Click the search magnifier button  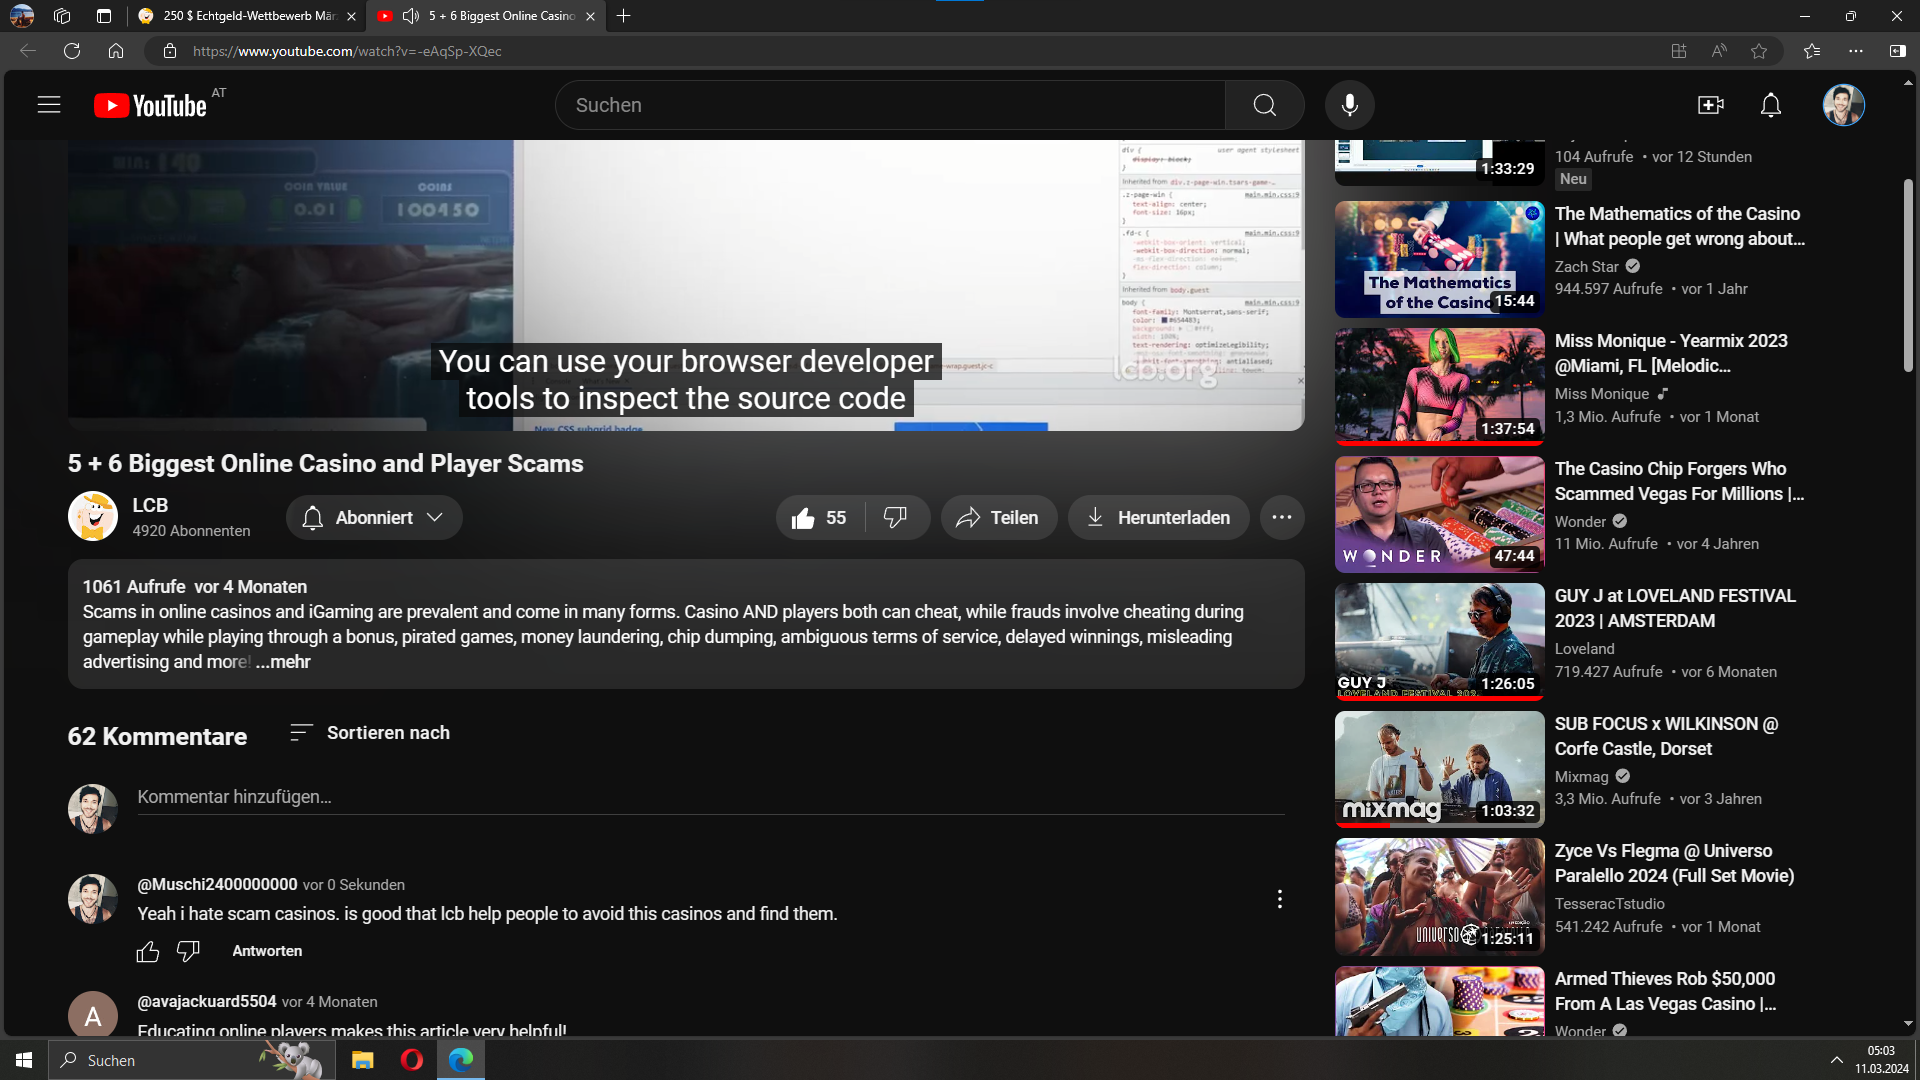pos(1264,105)
